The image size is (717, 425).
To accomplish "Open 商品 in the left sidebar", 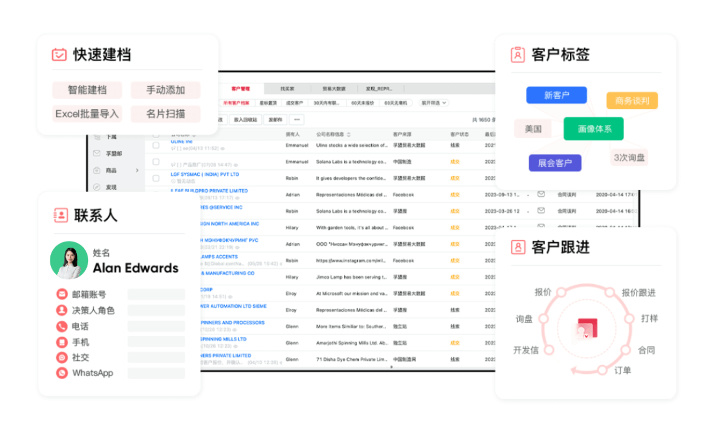I will pyautogui.click(x=111, y=171).
